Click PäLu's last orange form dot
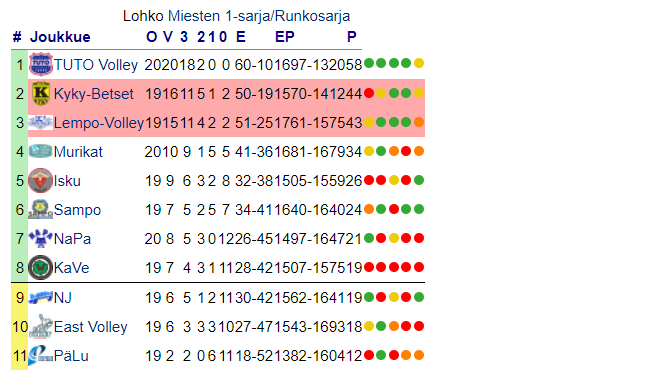Screen dimensions: 657x372 419,355
